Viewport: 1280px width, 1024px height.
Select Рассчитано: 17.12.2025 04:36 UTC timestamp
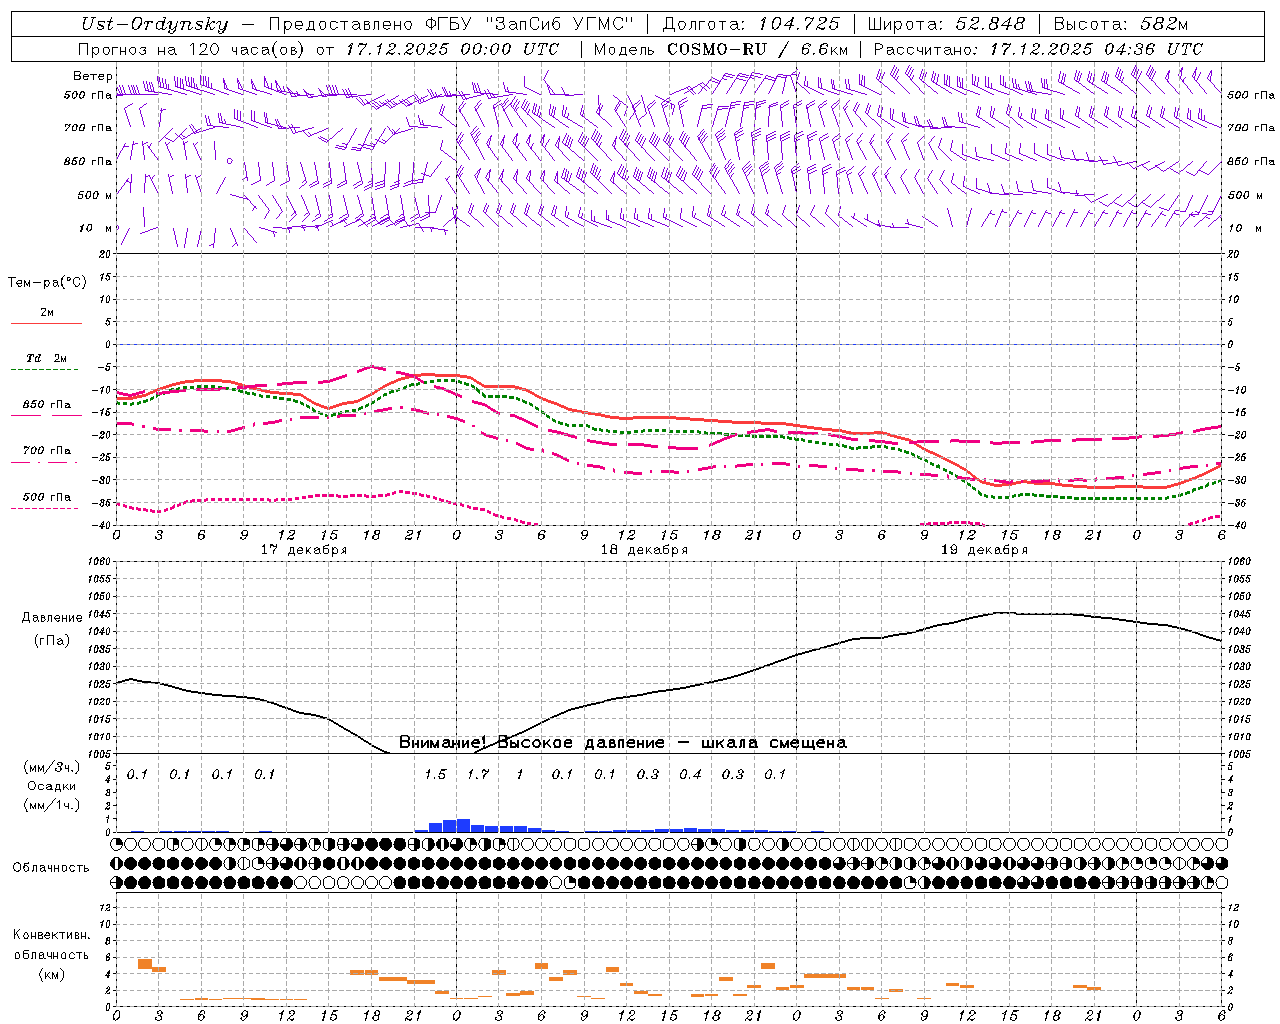tap(1038, 49)
